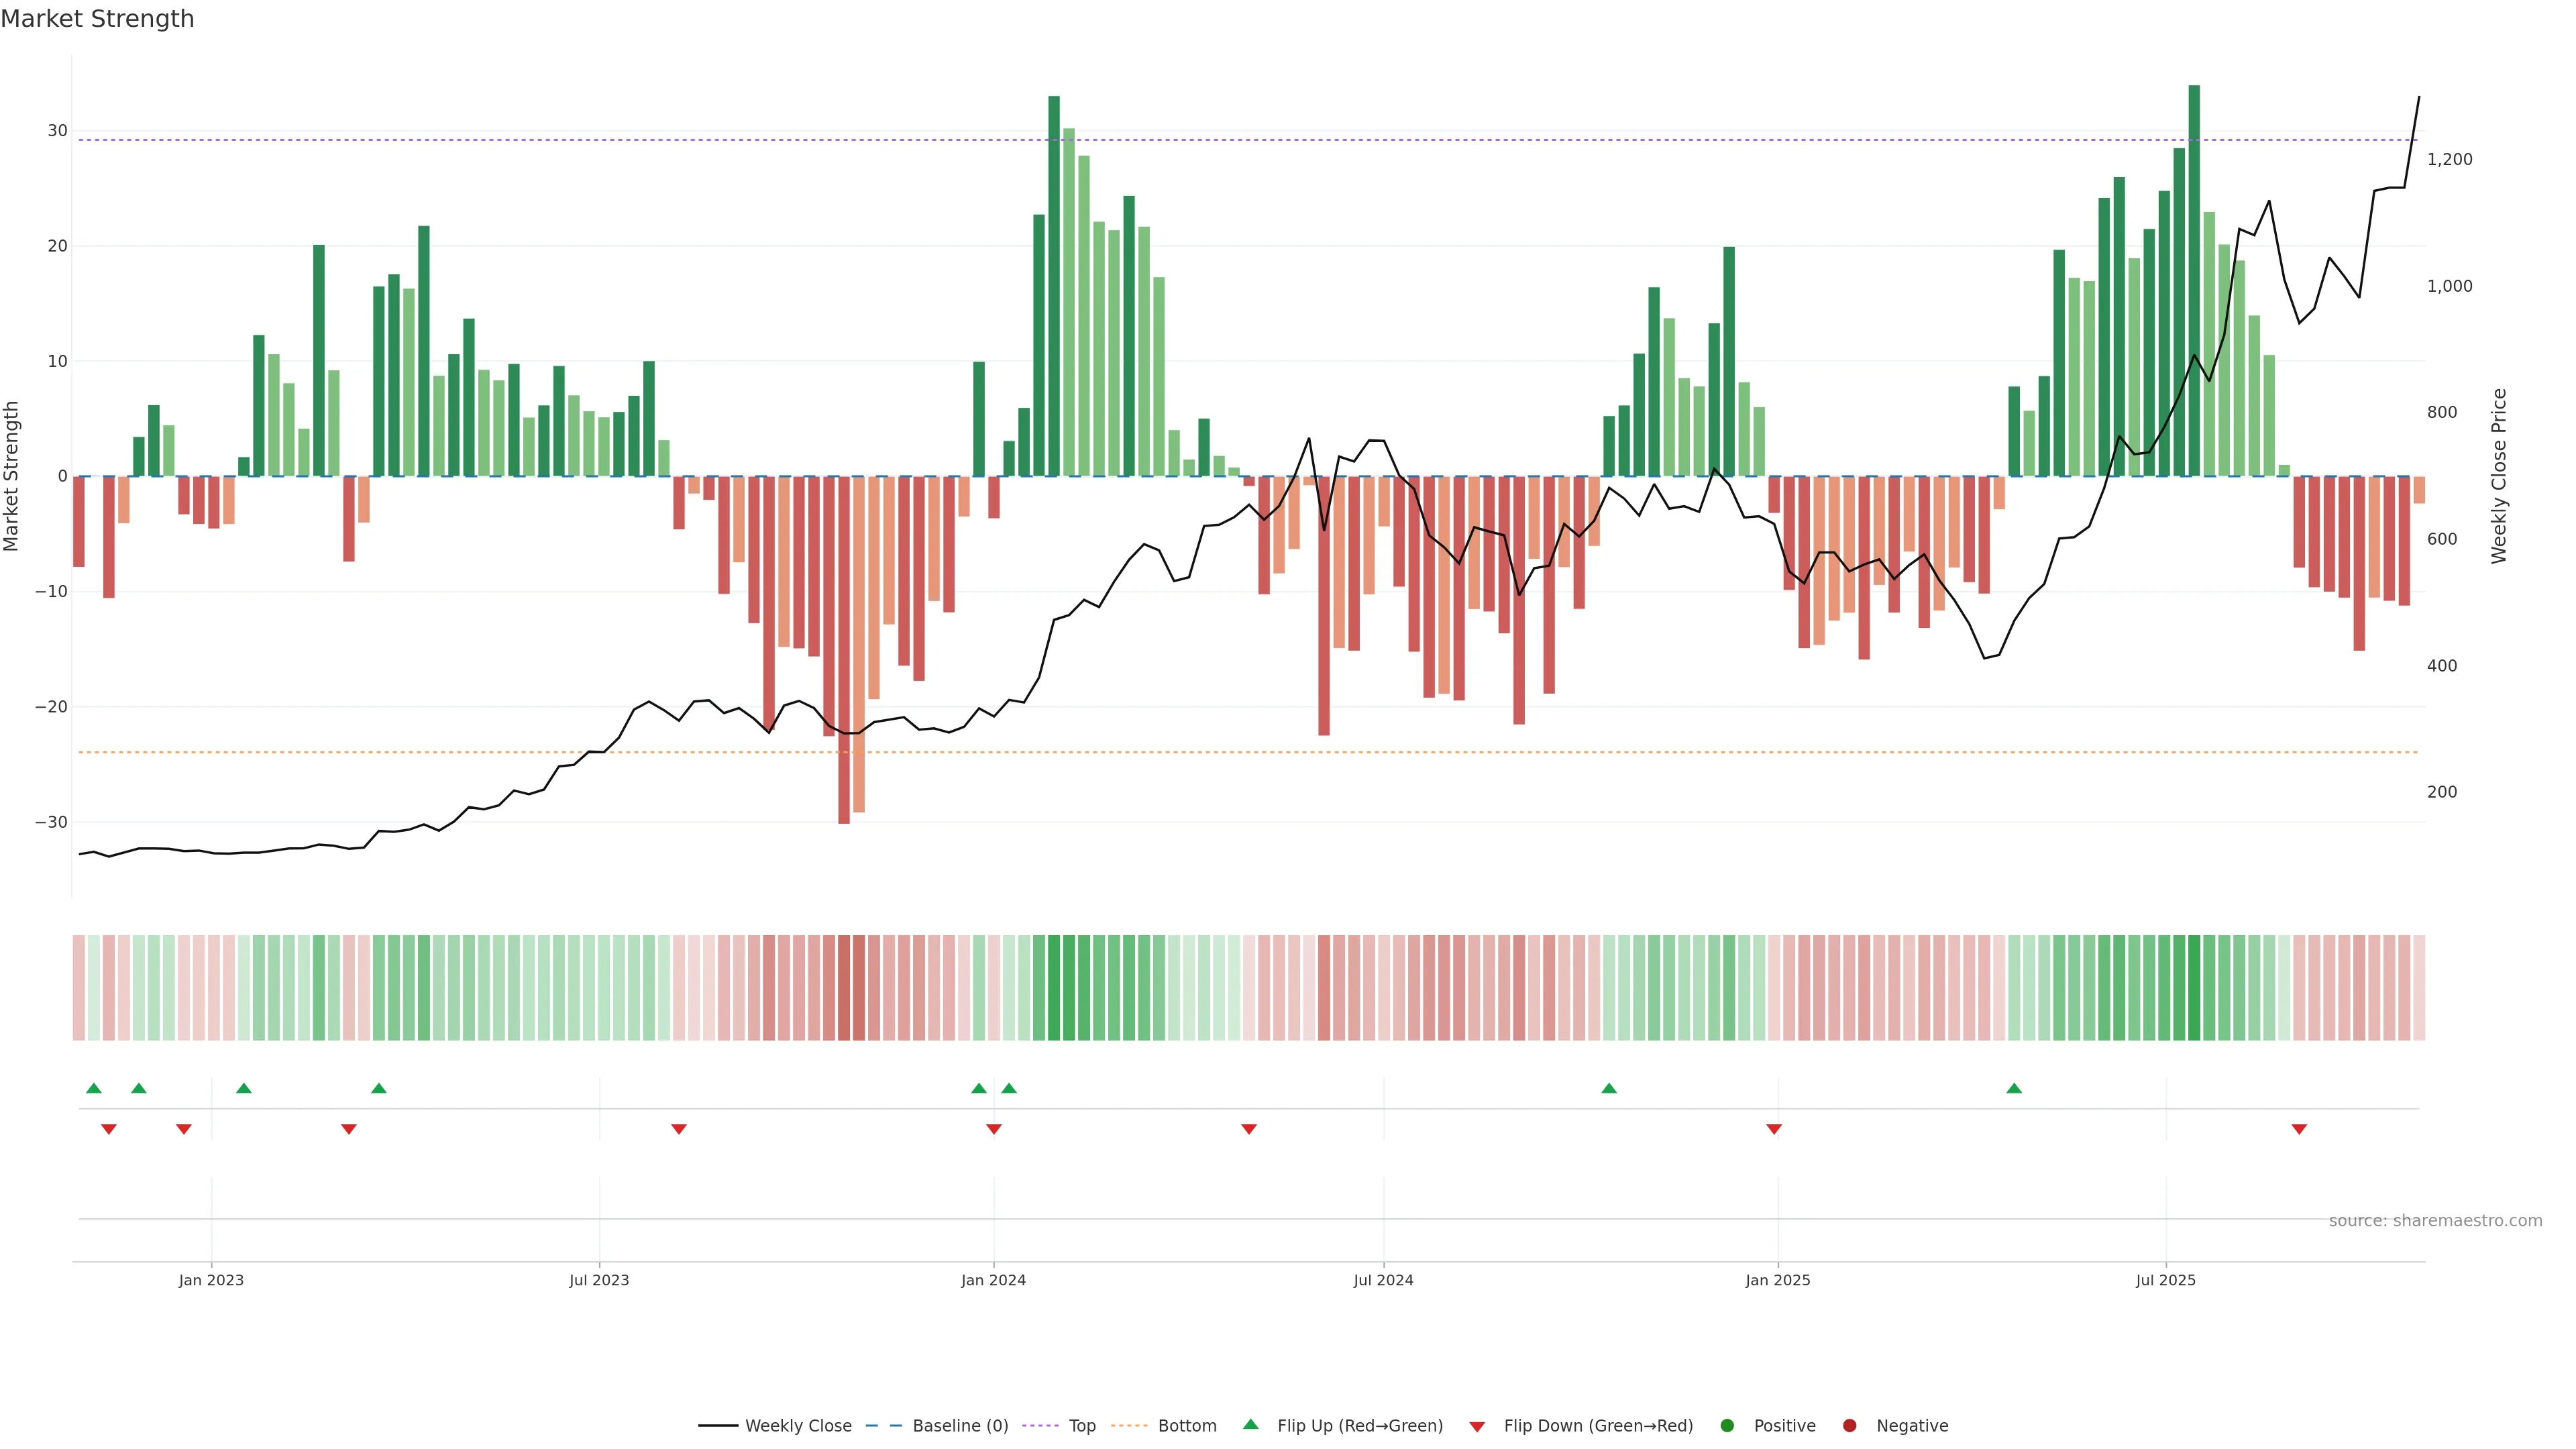
Task: Click the green flip-up marker near April 2025
Action: [2014, 1088]
